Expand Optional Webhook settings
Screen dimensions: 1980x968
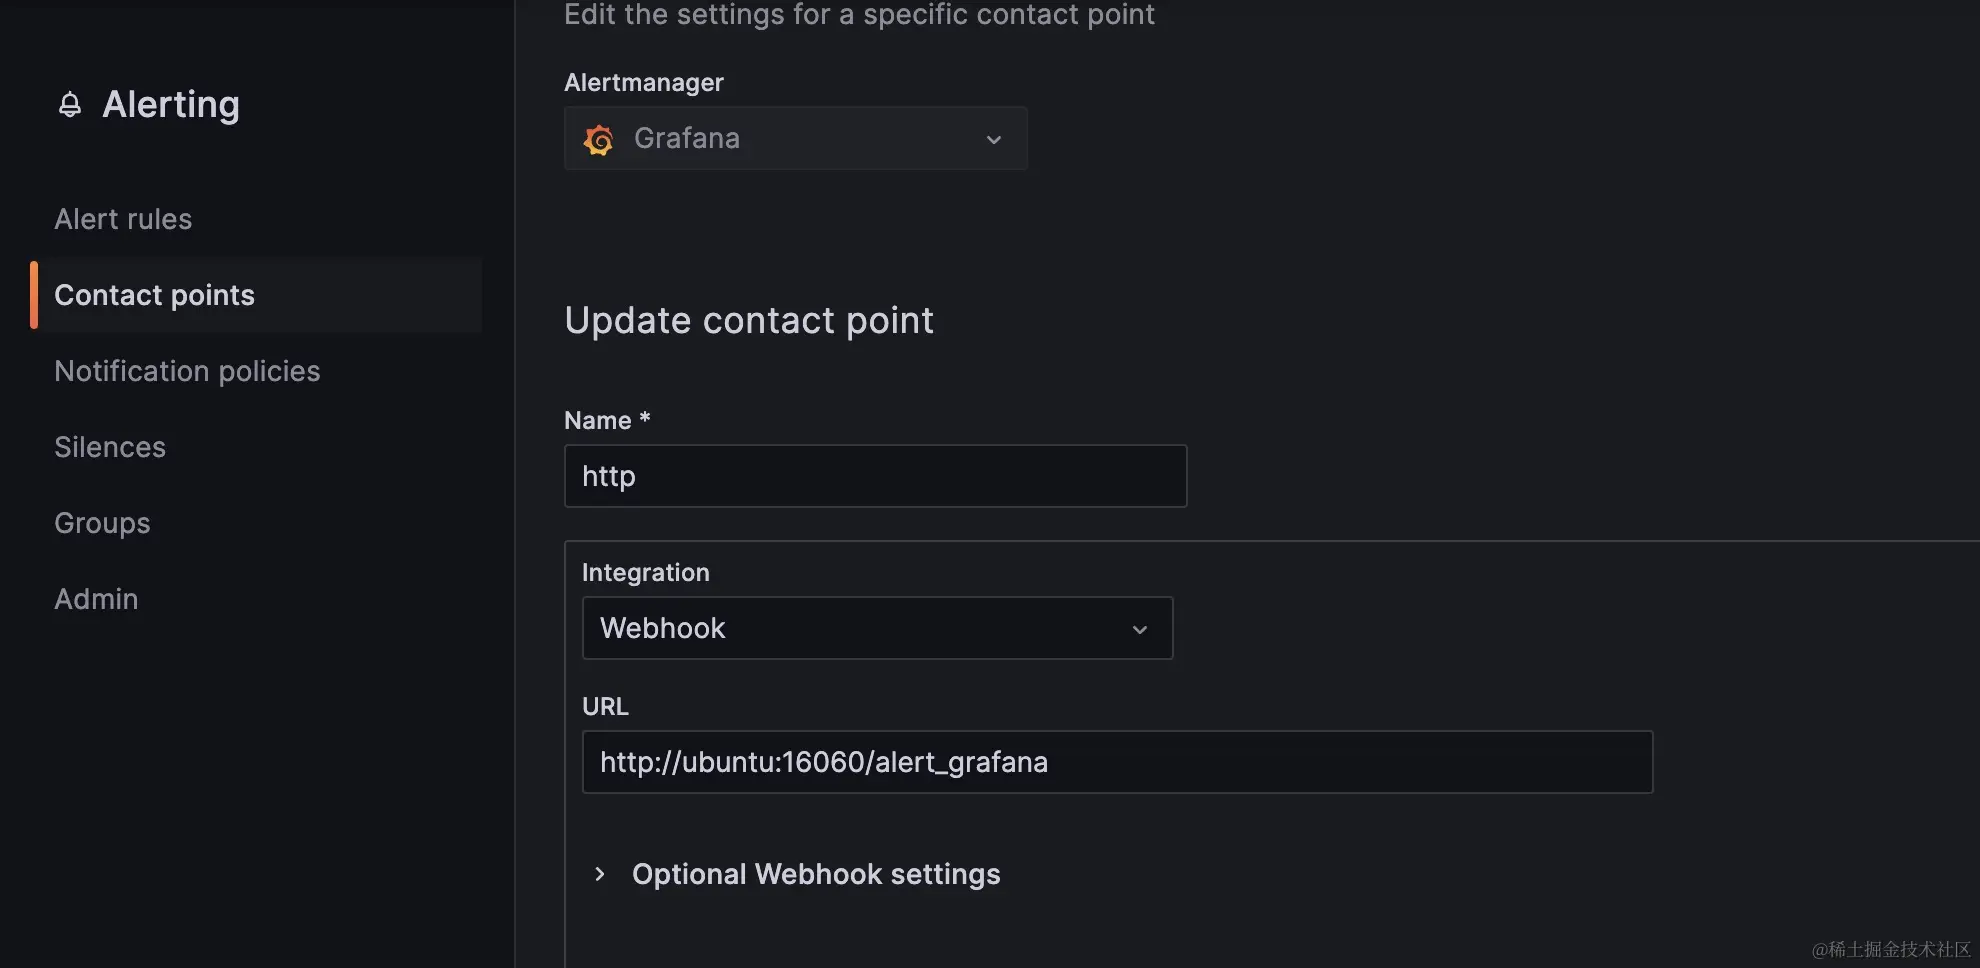coord(600,874)
